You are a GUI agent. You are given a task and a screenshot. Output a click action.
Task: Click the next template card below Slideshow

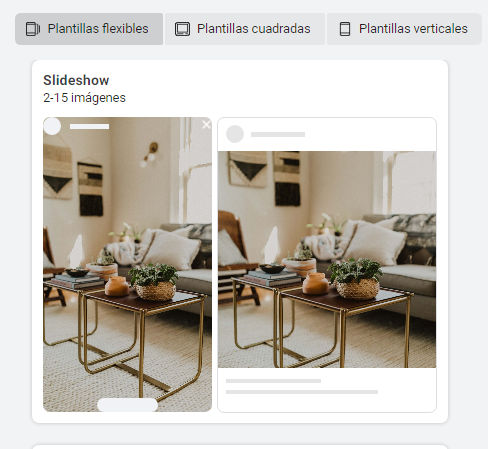click(x=240, y=447)
